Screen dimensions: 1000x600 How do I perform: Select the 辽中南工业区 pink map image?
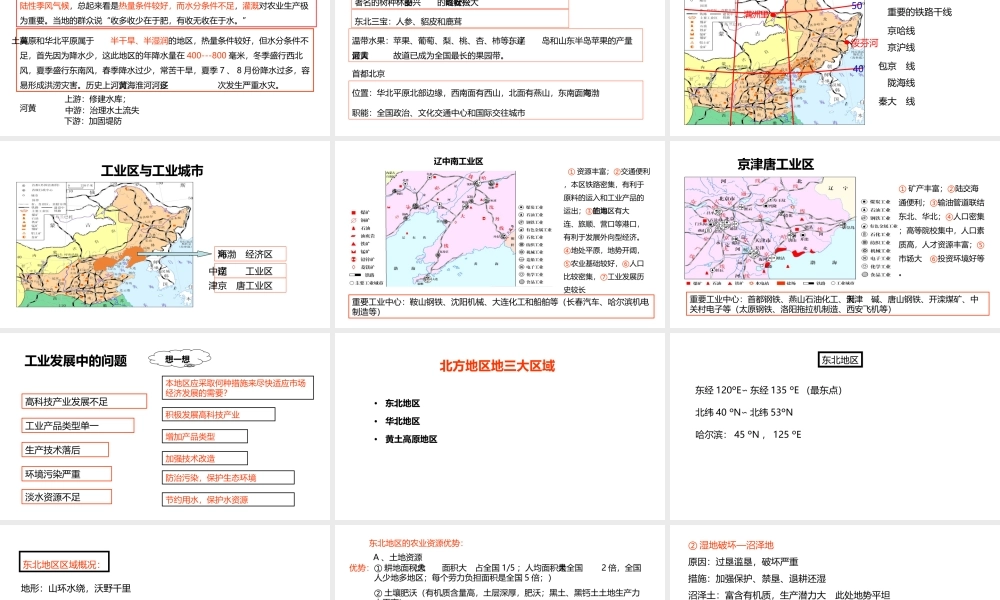450,228
